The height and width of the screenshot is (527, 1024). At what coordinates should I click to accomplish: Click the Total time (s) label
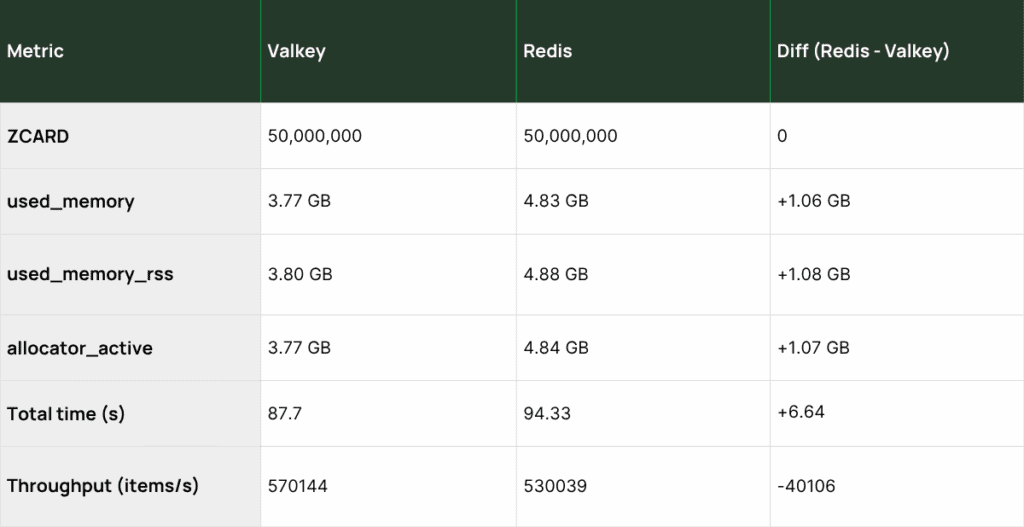click(66, 413)
